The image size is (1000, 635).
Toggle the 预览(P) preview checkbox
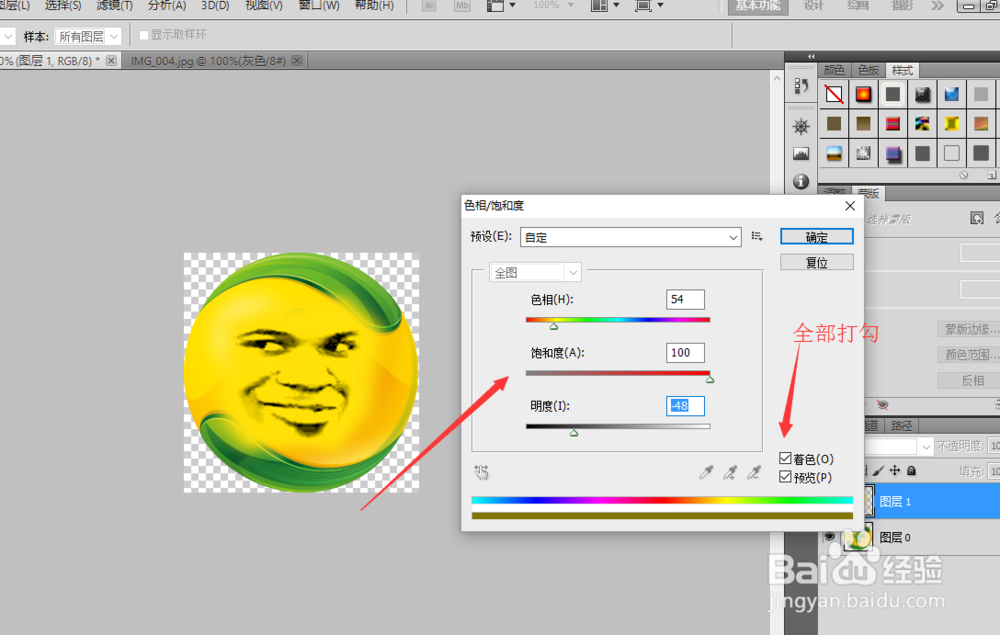pos(785,477)
